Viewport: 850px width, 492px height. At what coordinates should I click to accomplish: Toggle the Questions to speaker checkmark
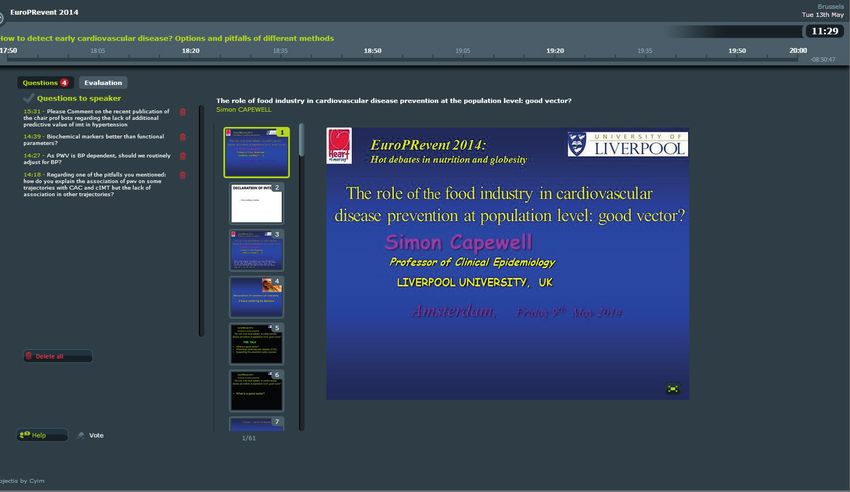click(28, 98)
